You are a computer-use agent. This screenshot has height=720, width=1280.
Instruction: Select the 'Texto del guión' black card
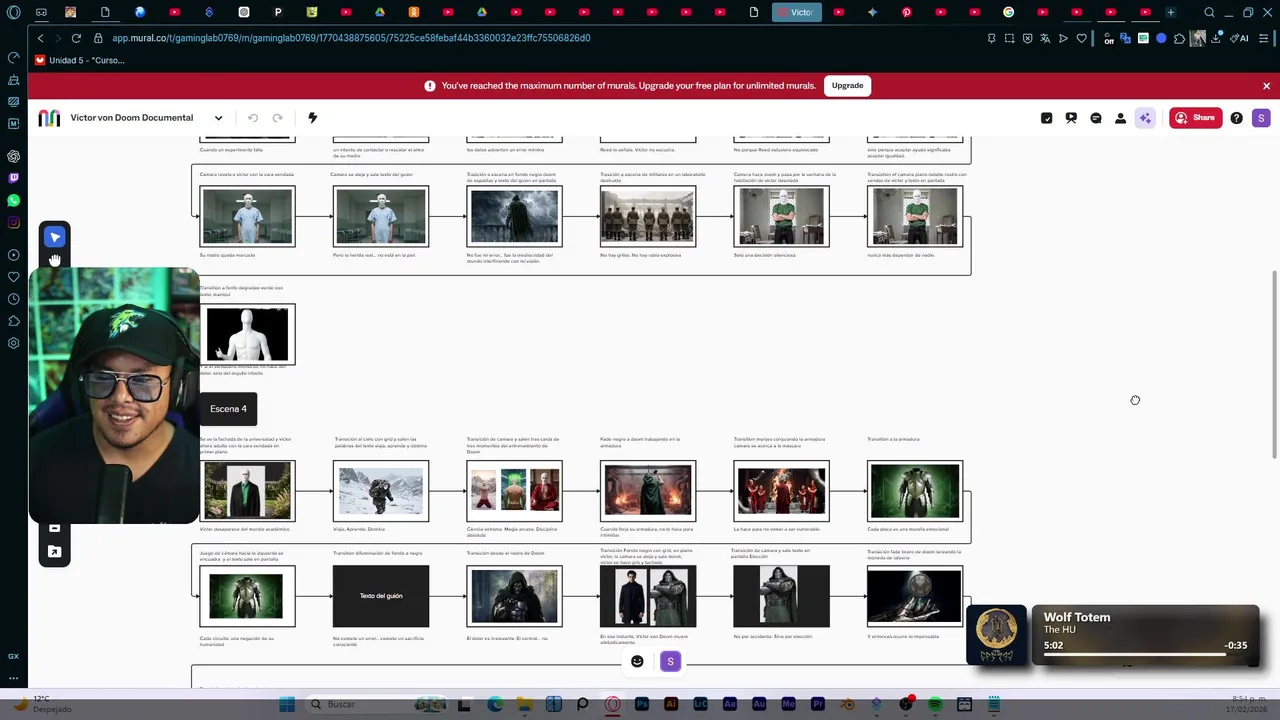pos(381,596)
